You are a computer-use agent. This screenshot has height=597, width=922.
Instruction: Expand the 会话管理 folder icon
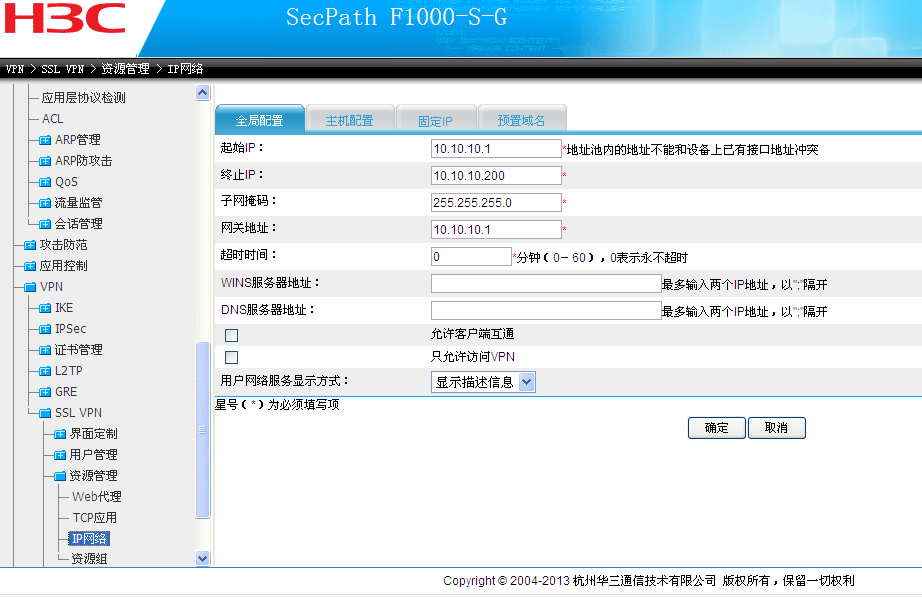45,224
